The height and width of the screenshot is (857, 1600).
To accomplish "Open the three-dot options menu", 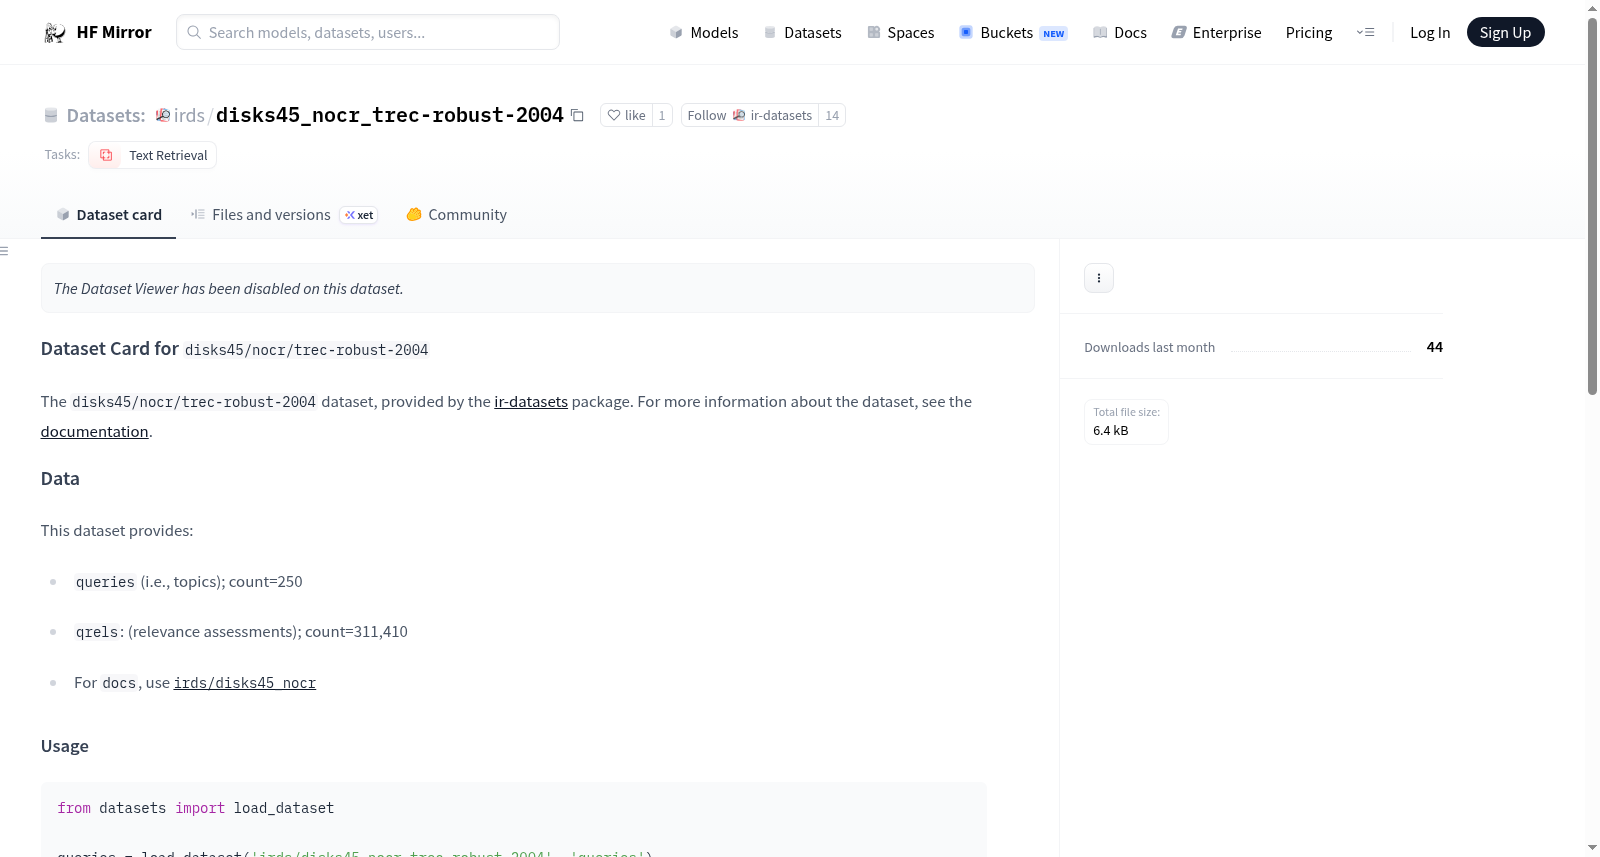I will coord(1099,278).
